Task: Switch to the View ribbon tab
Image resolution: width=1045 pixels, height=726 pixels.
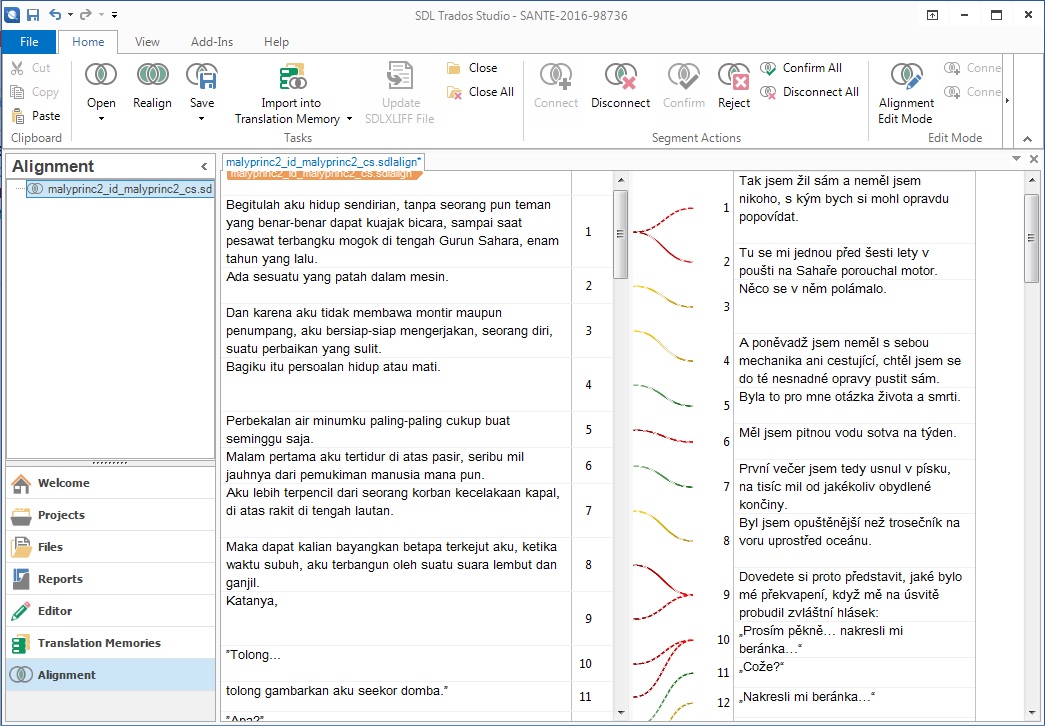Action: click(147, 42)
